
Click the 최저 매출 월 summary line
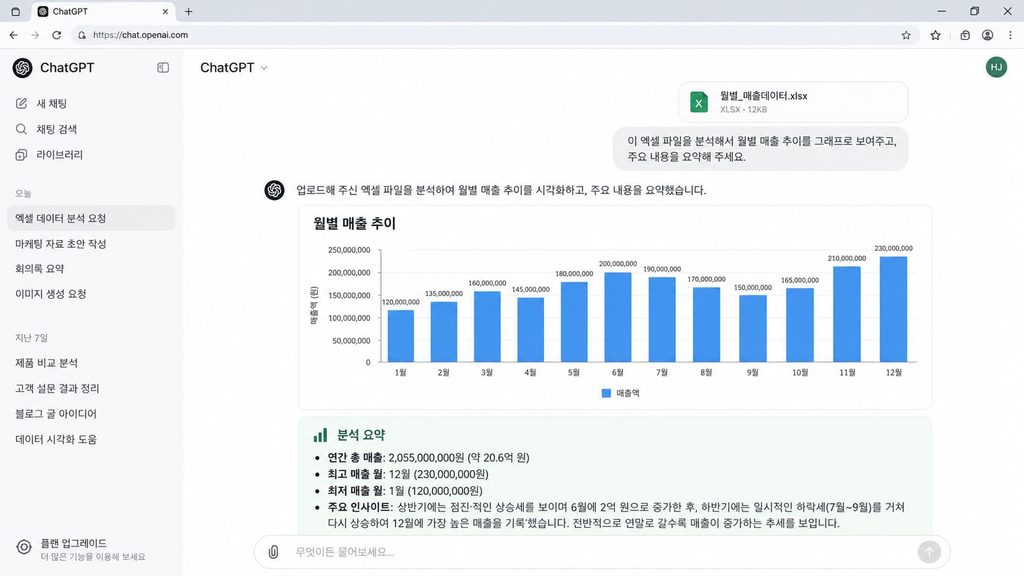coord(405,490)
